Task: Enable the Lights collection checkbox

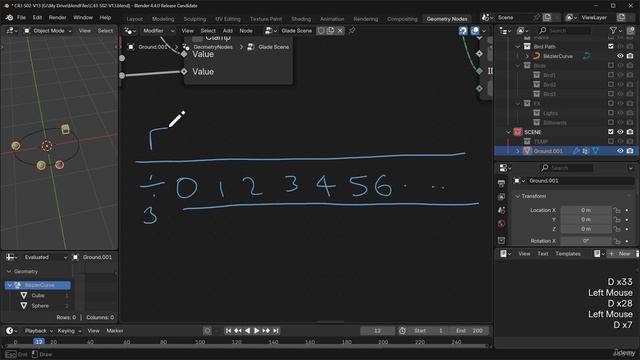Action: (611, 113)
